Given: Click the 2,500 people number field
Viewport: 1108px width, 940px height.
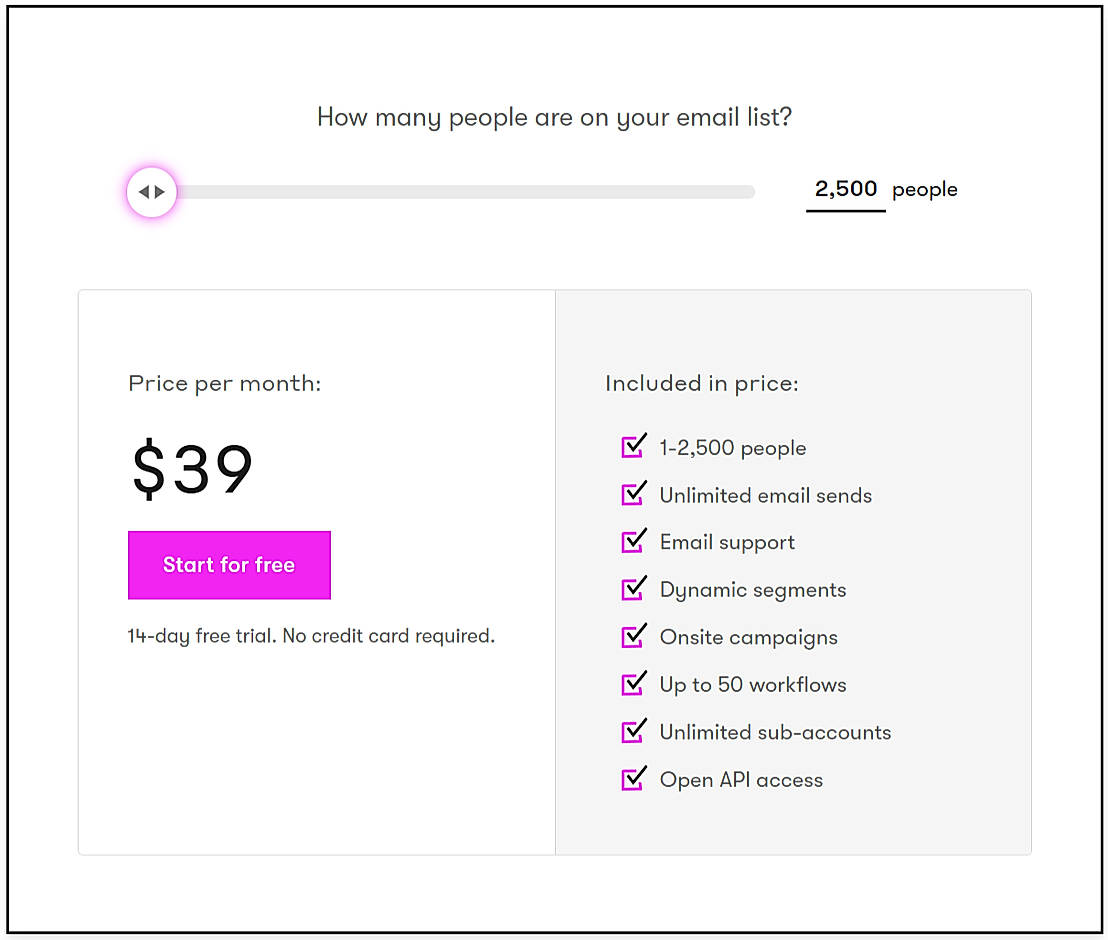Looking at the screenshot, I should [845, 189].
